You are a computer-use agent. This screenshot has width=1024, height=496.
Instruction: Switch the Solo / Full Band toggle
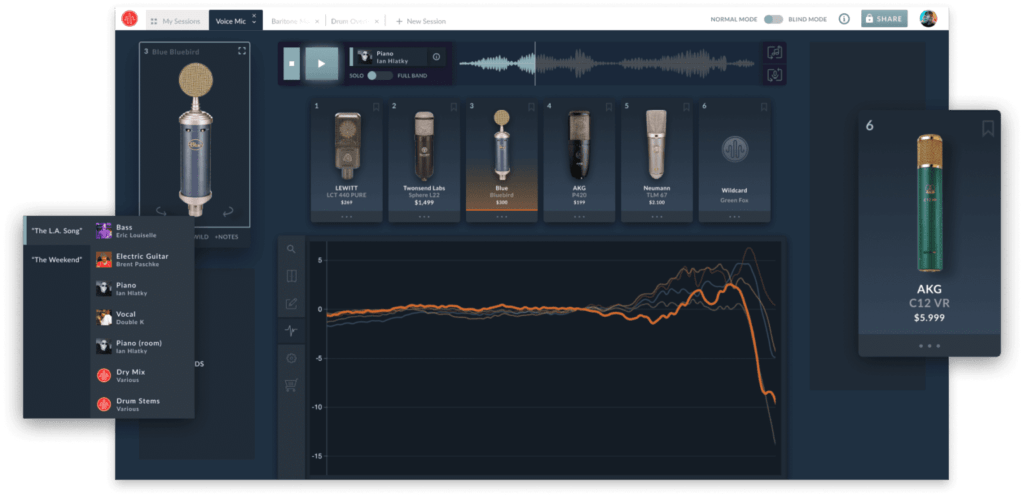tap(379, 76)
